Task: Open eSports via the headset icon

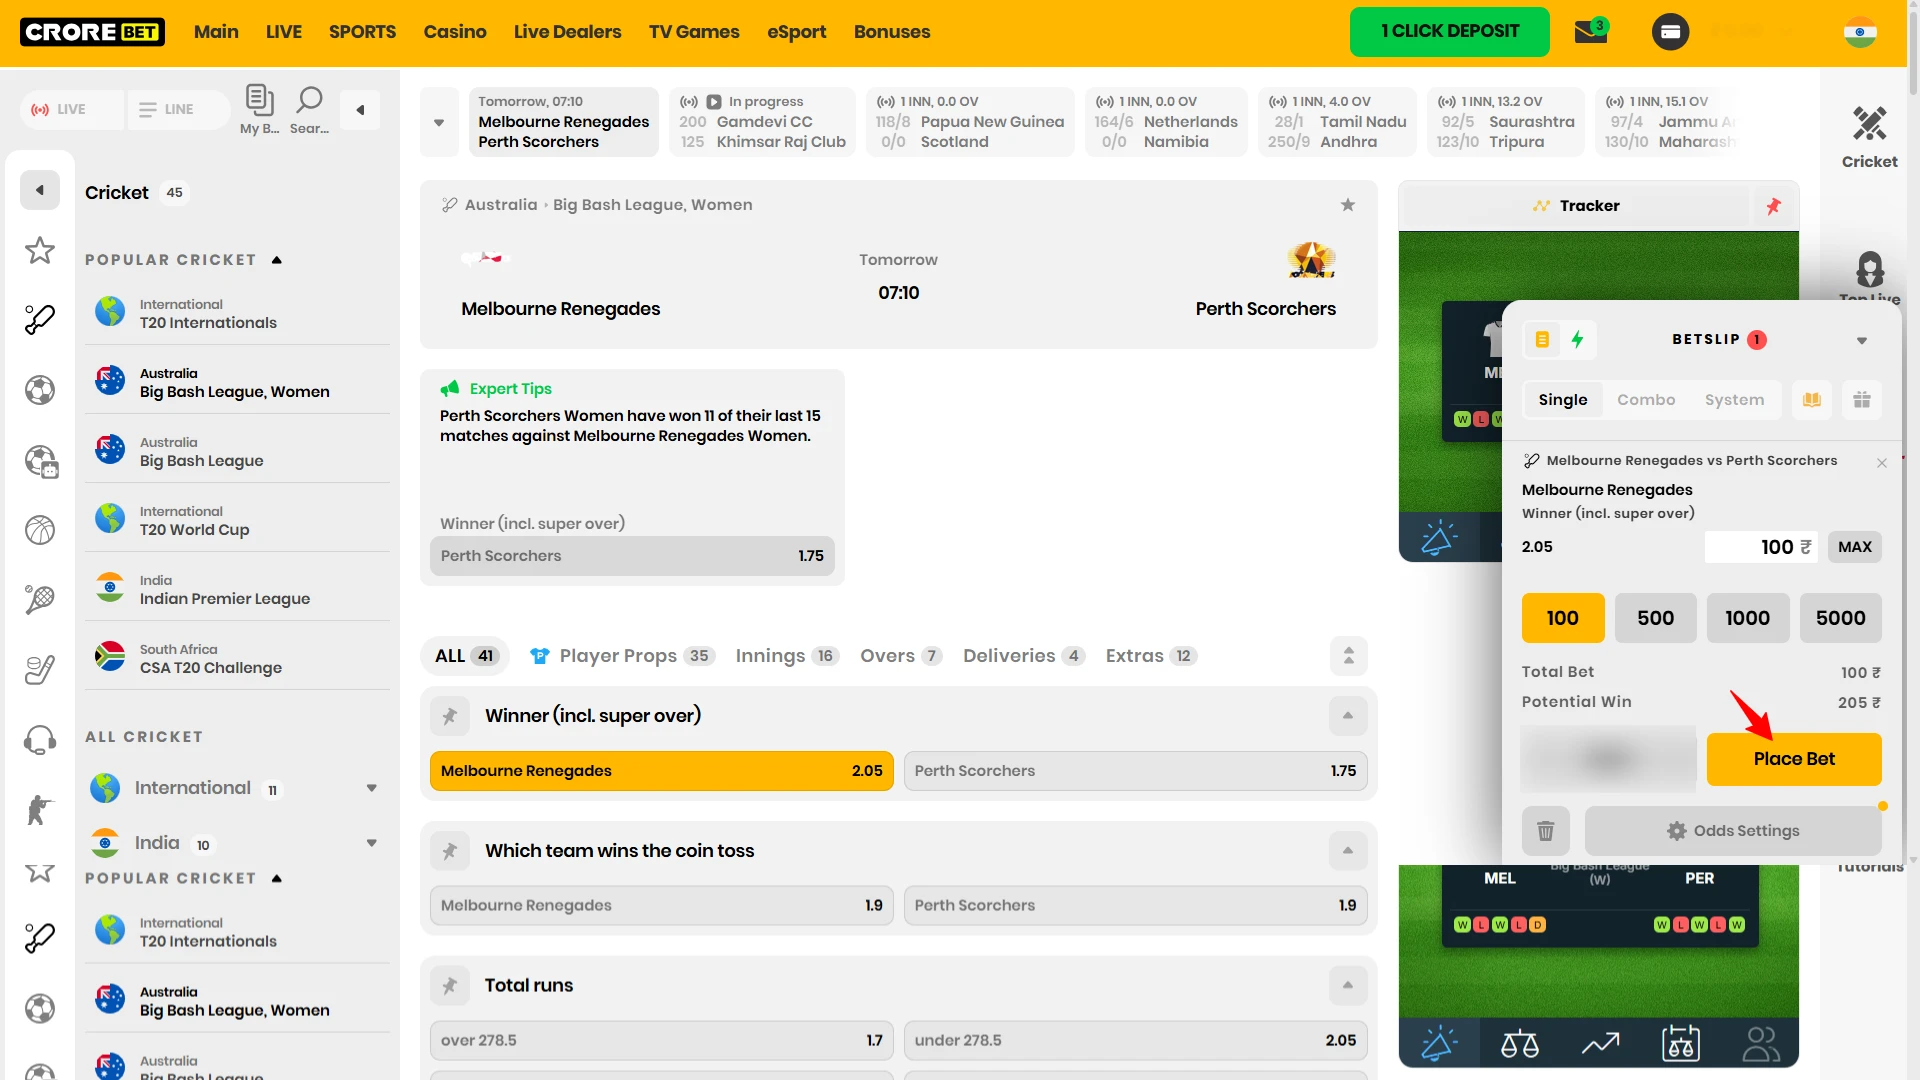Action: [x=40, y=739]
